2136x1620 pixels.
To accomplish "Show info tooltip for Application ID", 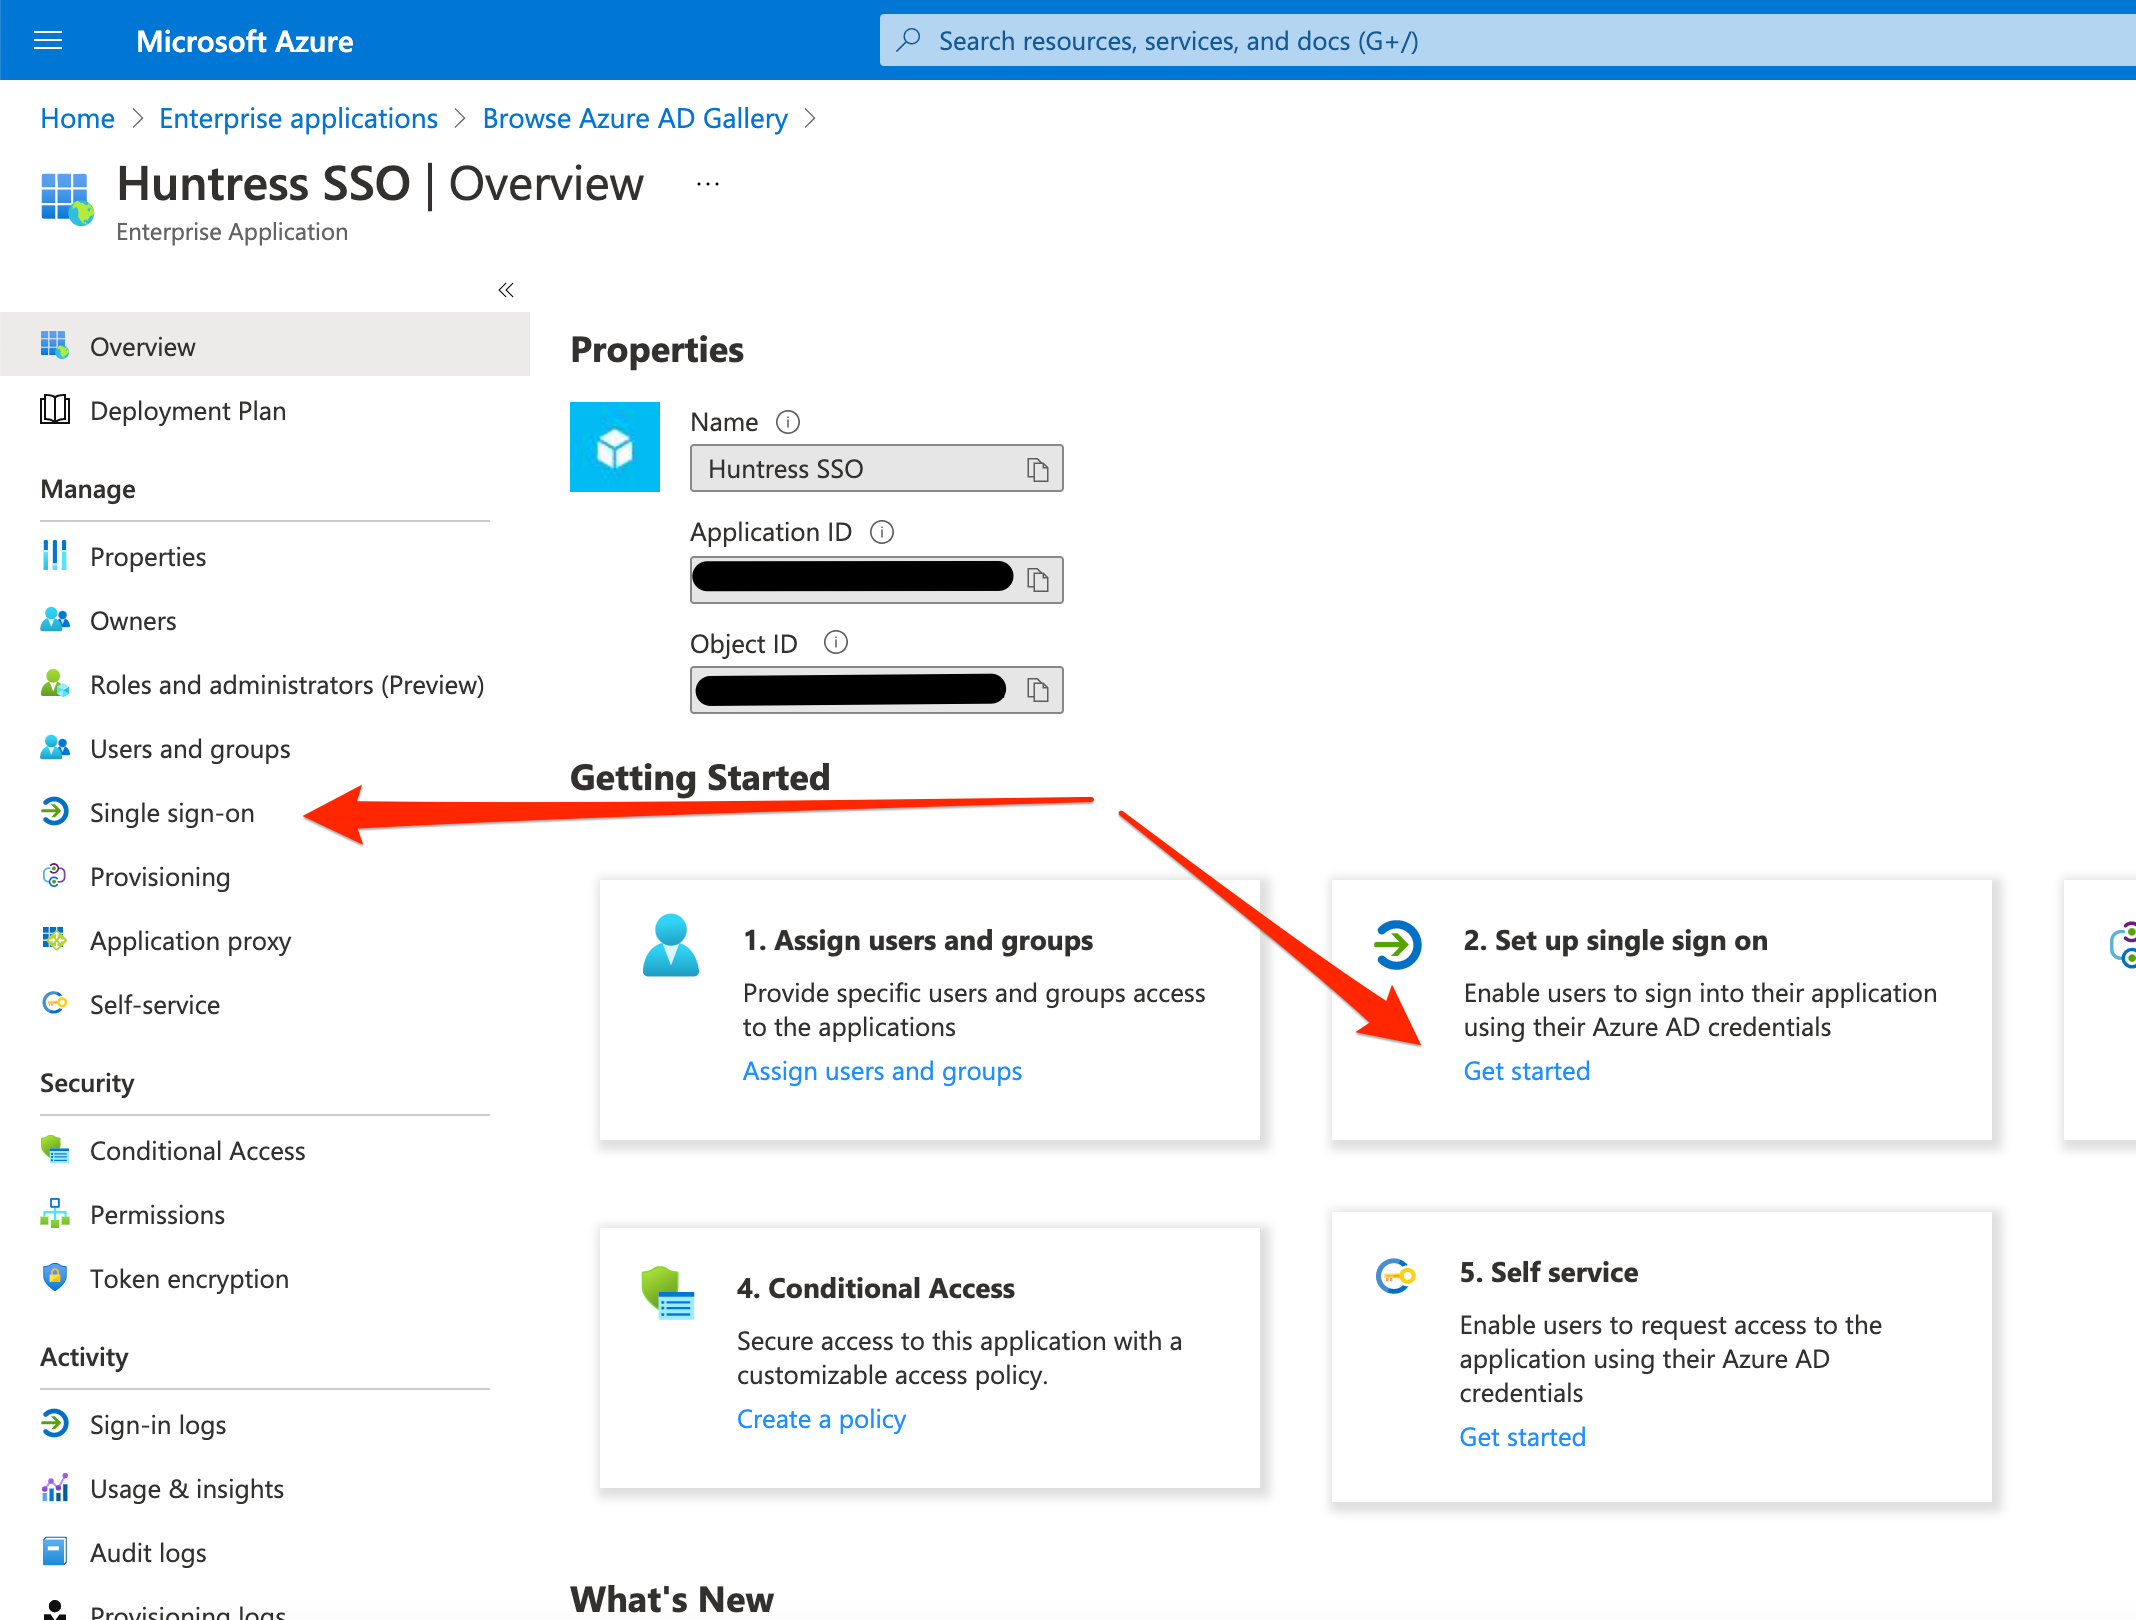I will (x=882, y=532).
